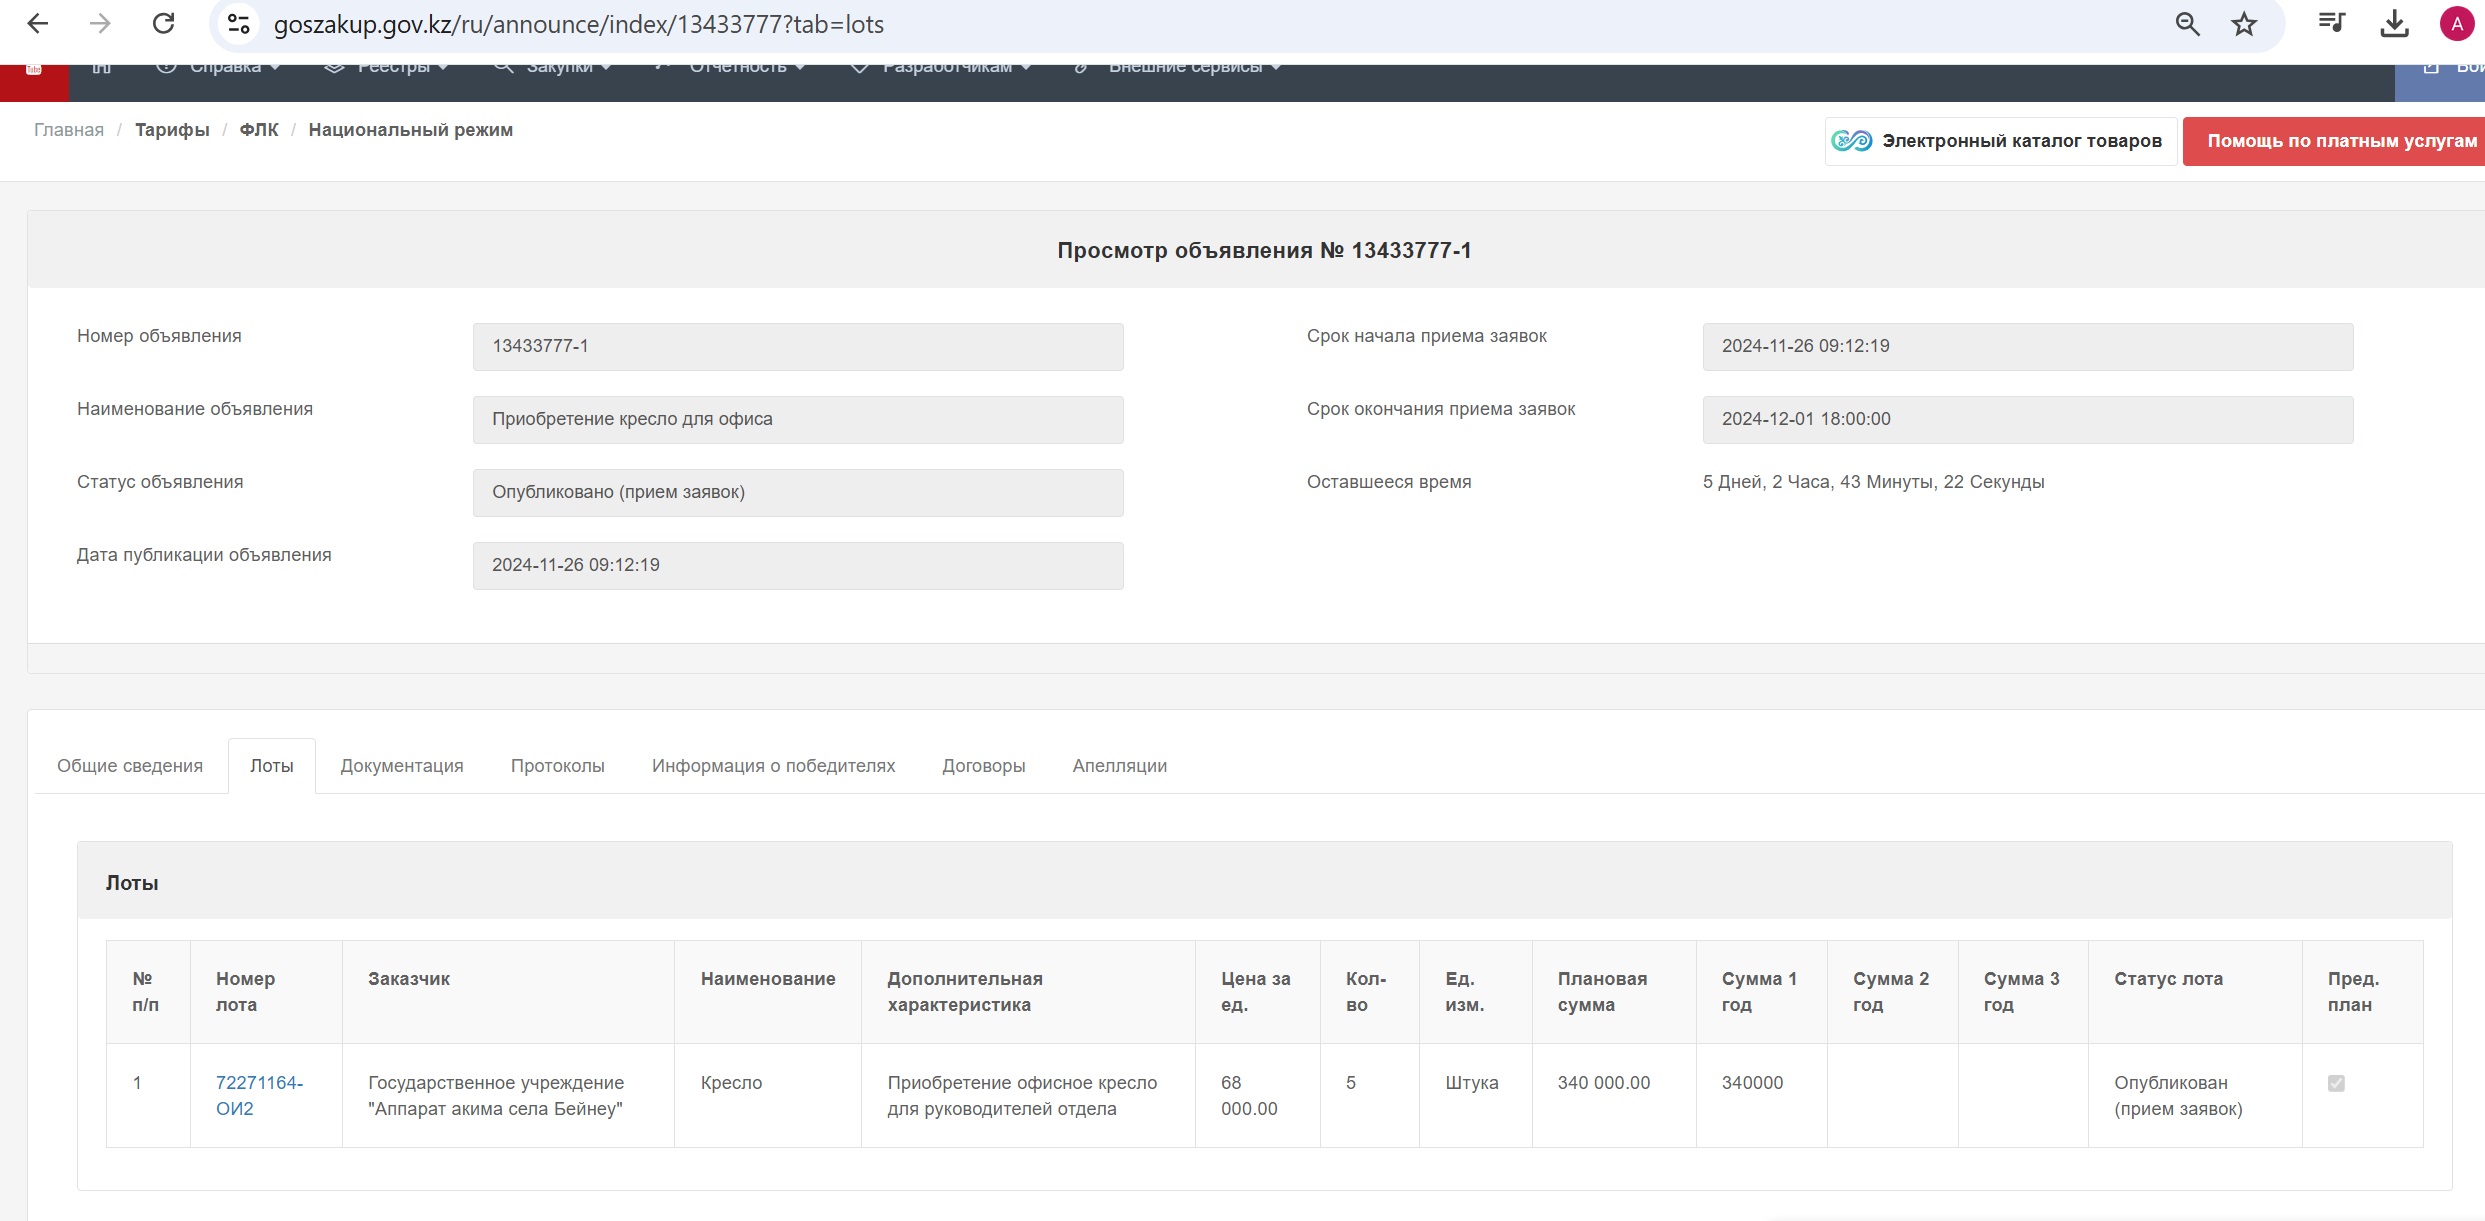Click the Кресло name cell
This screenshot has width=2485, height=1221.
(768, 1096)
